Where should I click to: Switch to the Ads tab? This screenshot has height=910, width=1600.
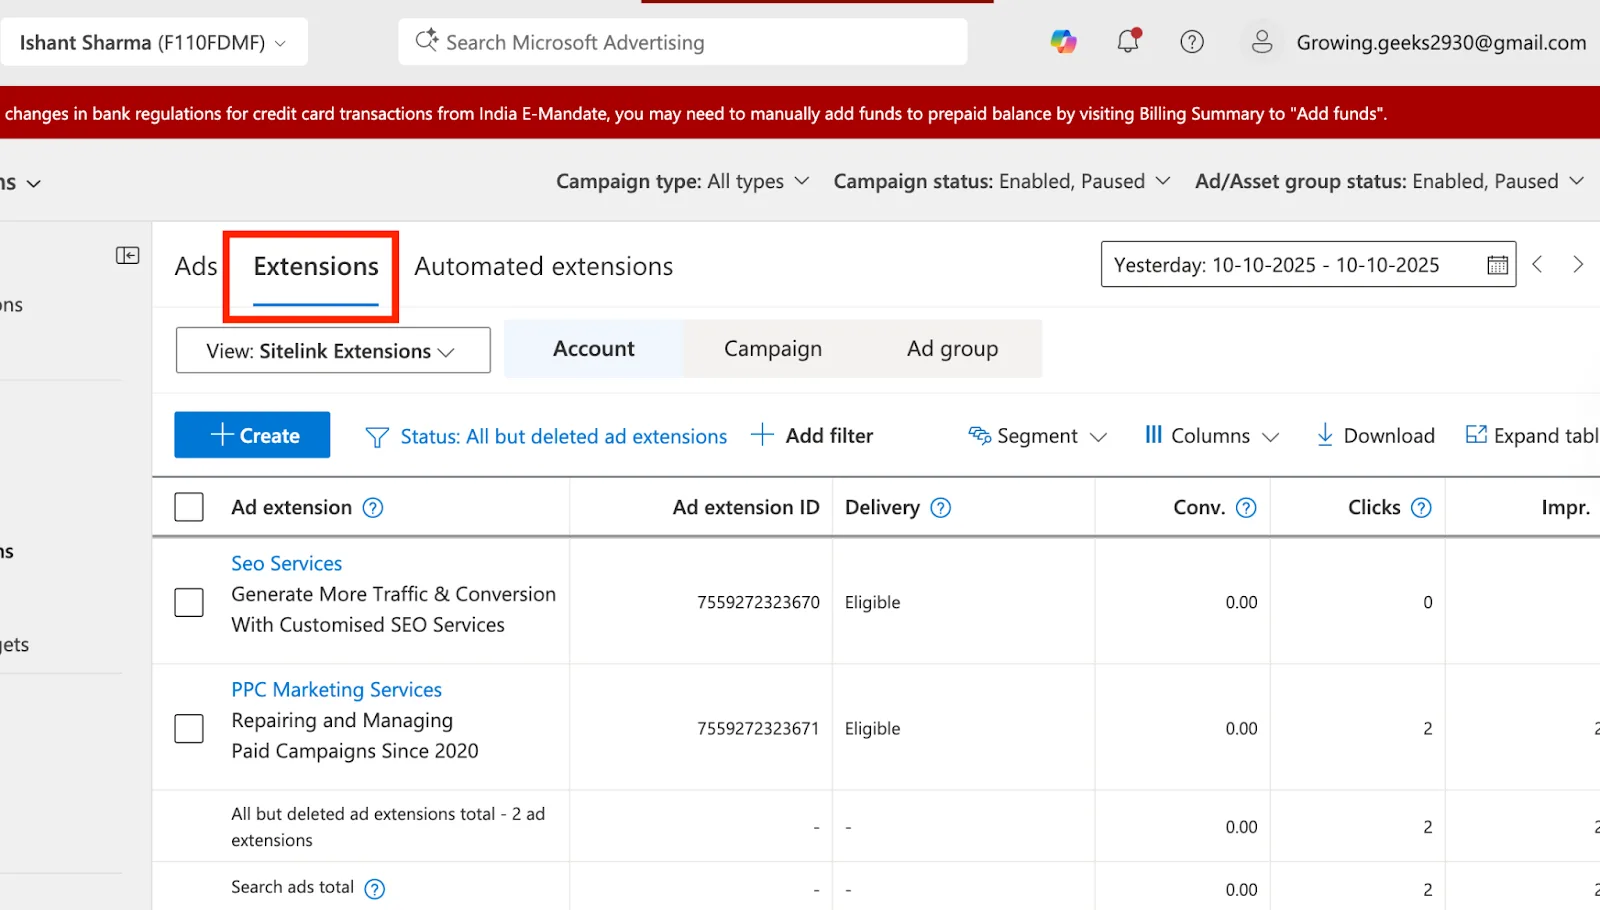coord(196,266)
